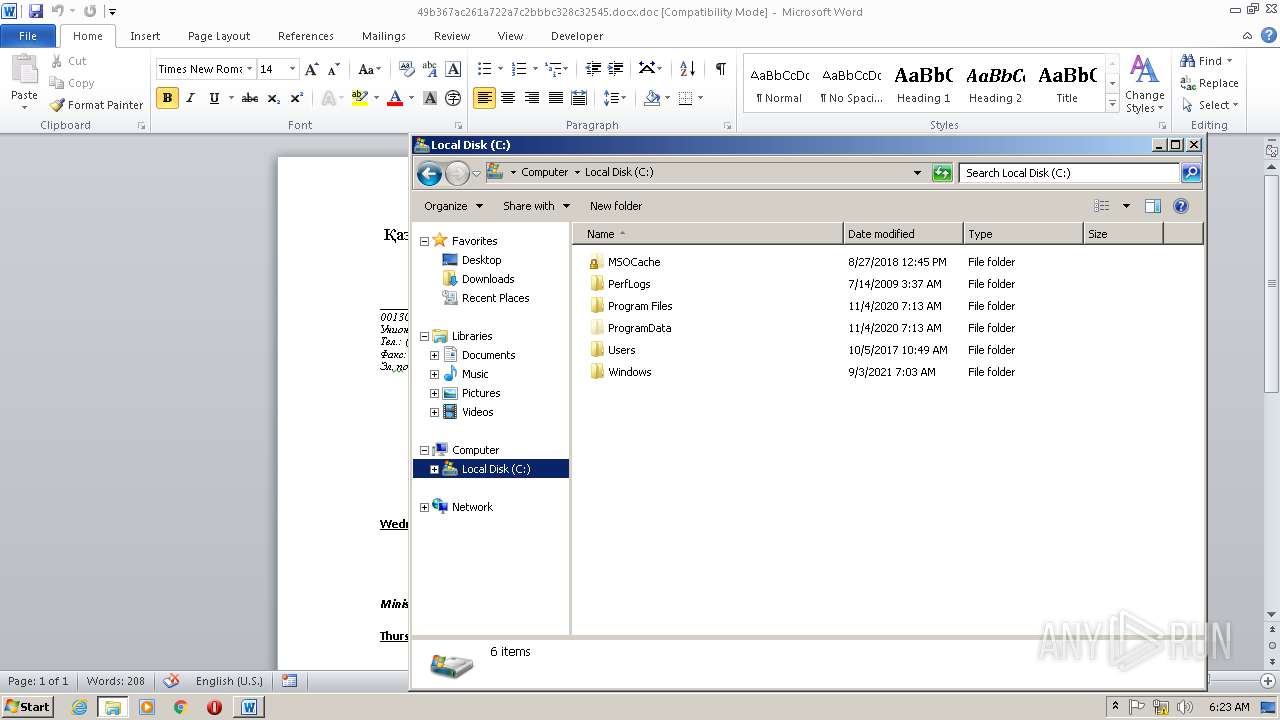
Task: Click the New folder button
Action: tap(616, 206)
